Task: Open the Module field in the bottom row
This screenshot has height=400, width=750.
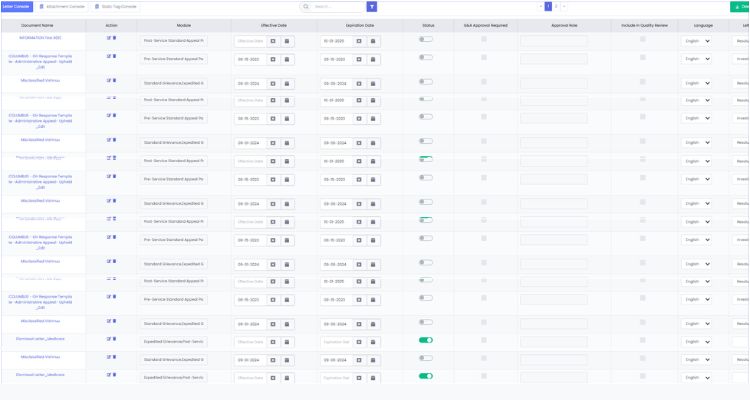Action: tap(174, 378)
